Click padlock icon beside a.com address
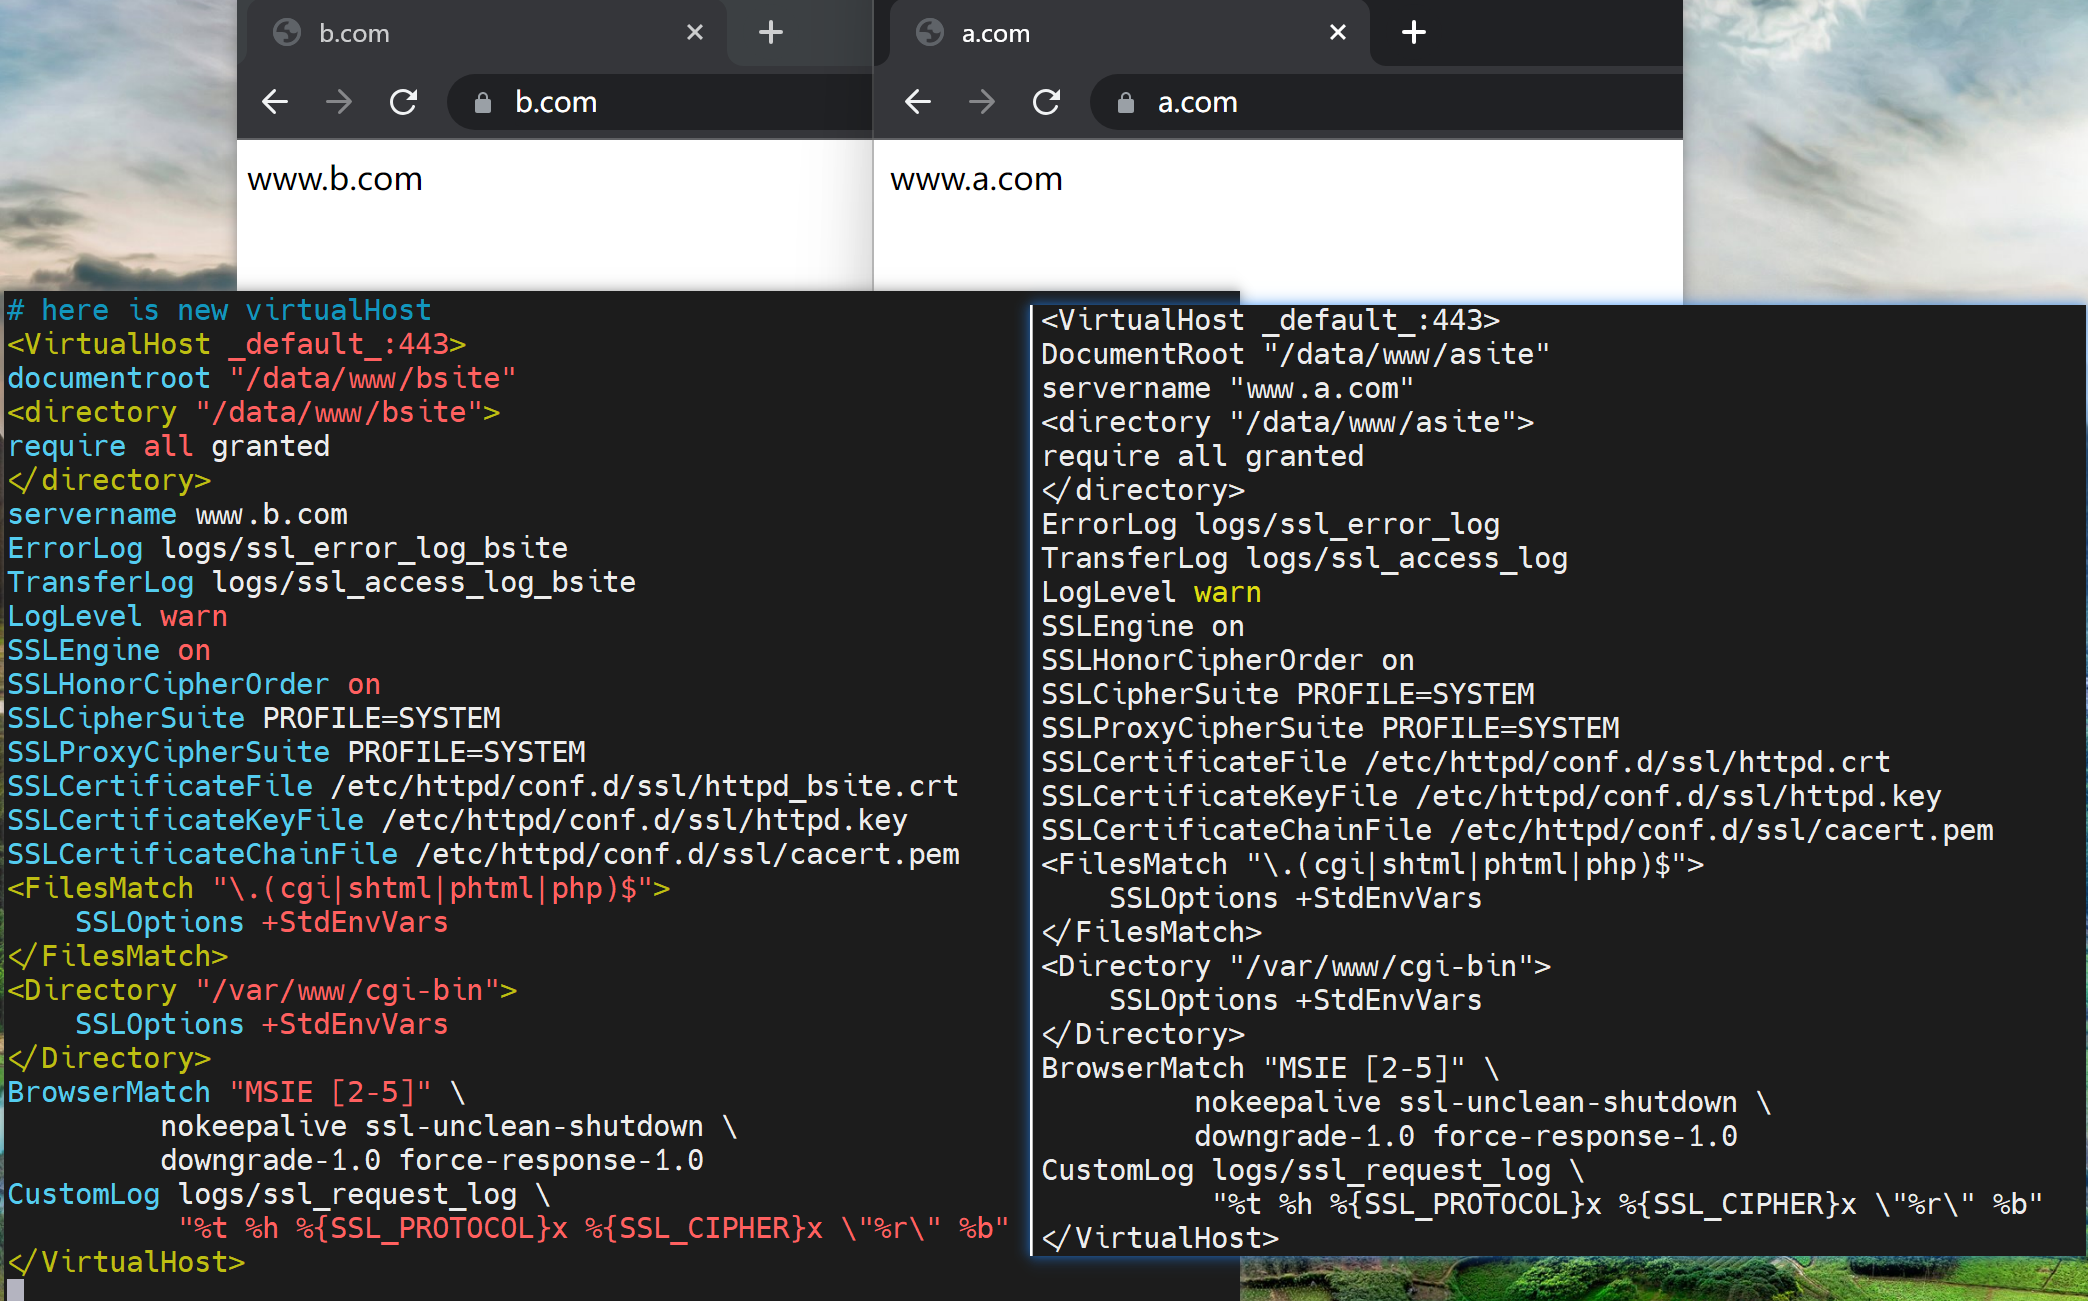The height and width of the screenshot is (1301, 2088). [1126, 102]
